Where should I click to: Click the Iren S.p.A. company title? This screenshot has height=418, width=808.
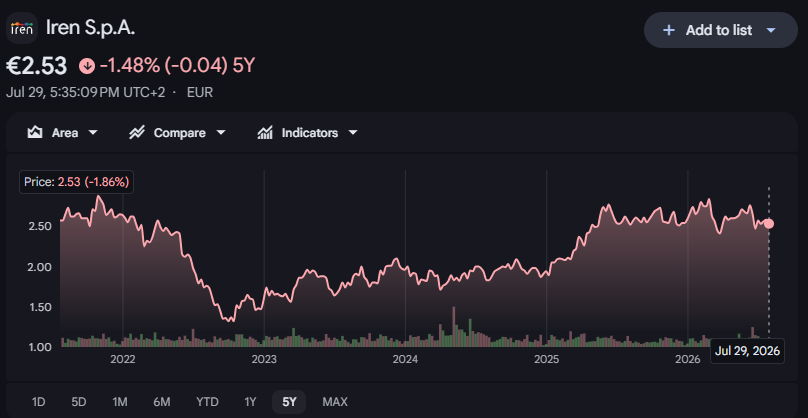coord(91,27)
